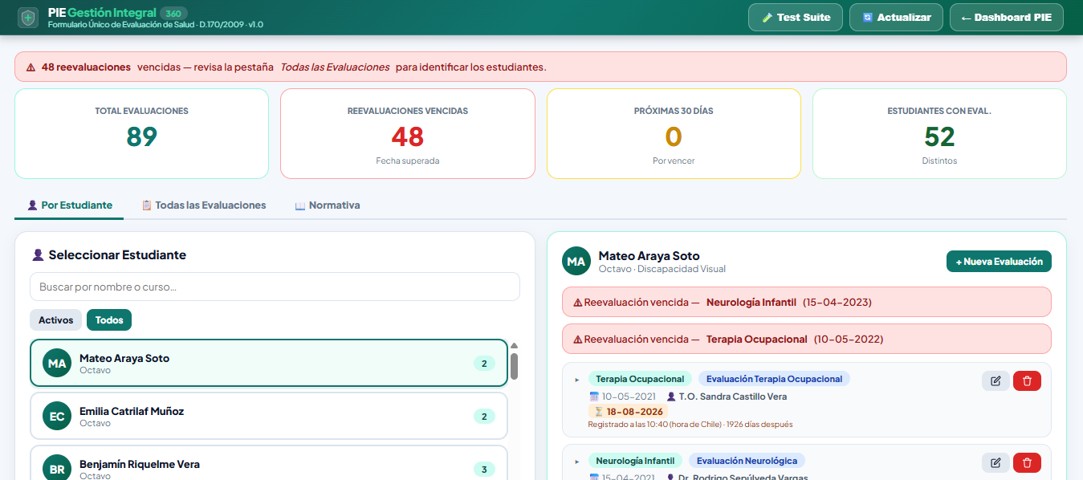Screen dimensions: 1083x480
Task: Click the Terapia Ocupacional overdue alert
Action: click(807, 339)
